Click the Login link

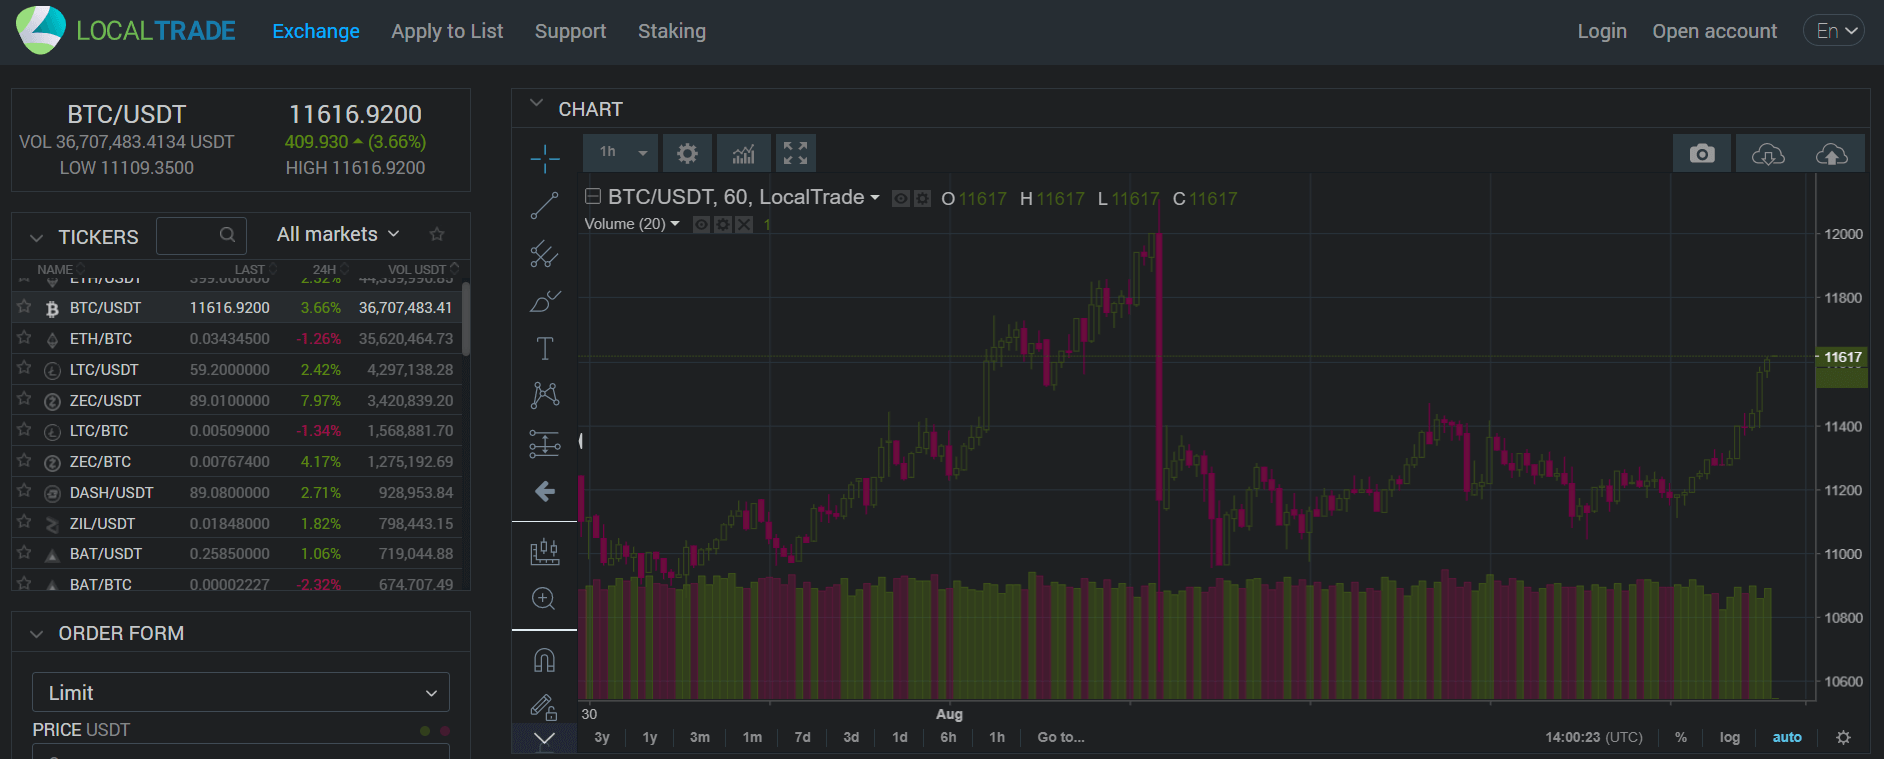[1602, 31]
